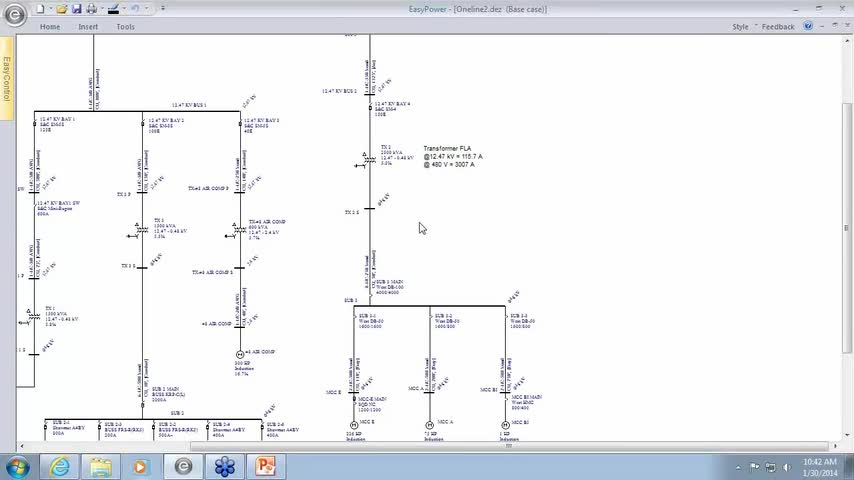Select the SUB 3 MAIN breaker label
The width and height of the screenshot is (854, 480).
click(x=389, y=287)
